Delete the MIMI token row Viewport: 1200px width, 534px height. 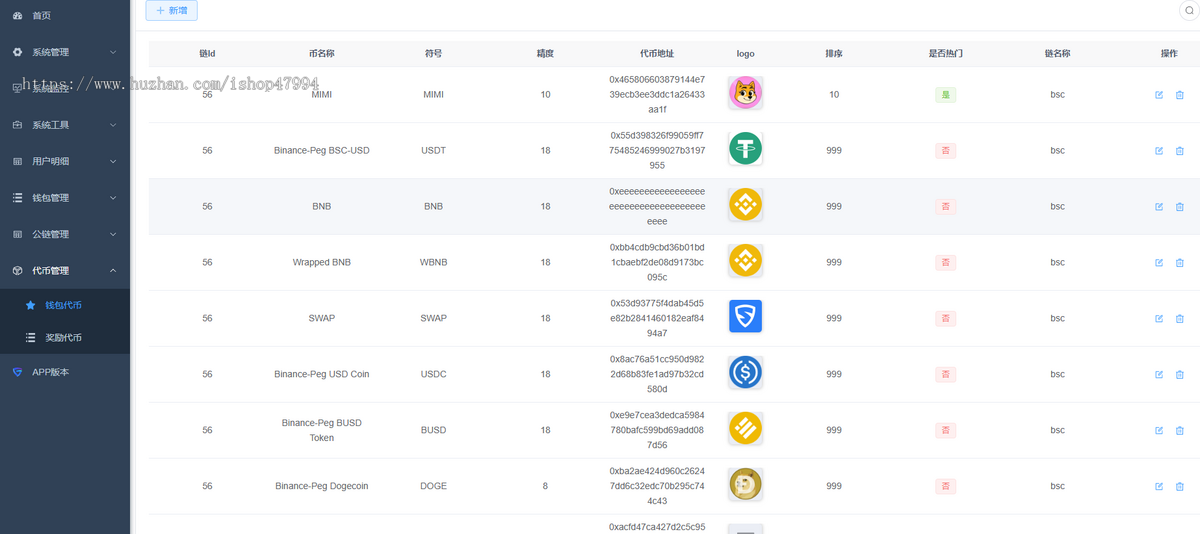(1179, 95)
